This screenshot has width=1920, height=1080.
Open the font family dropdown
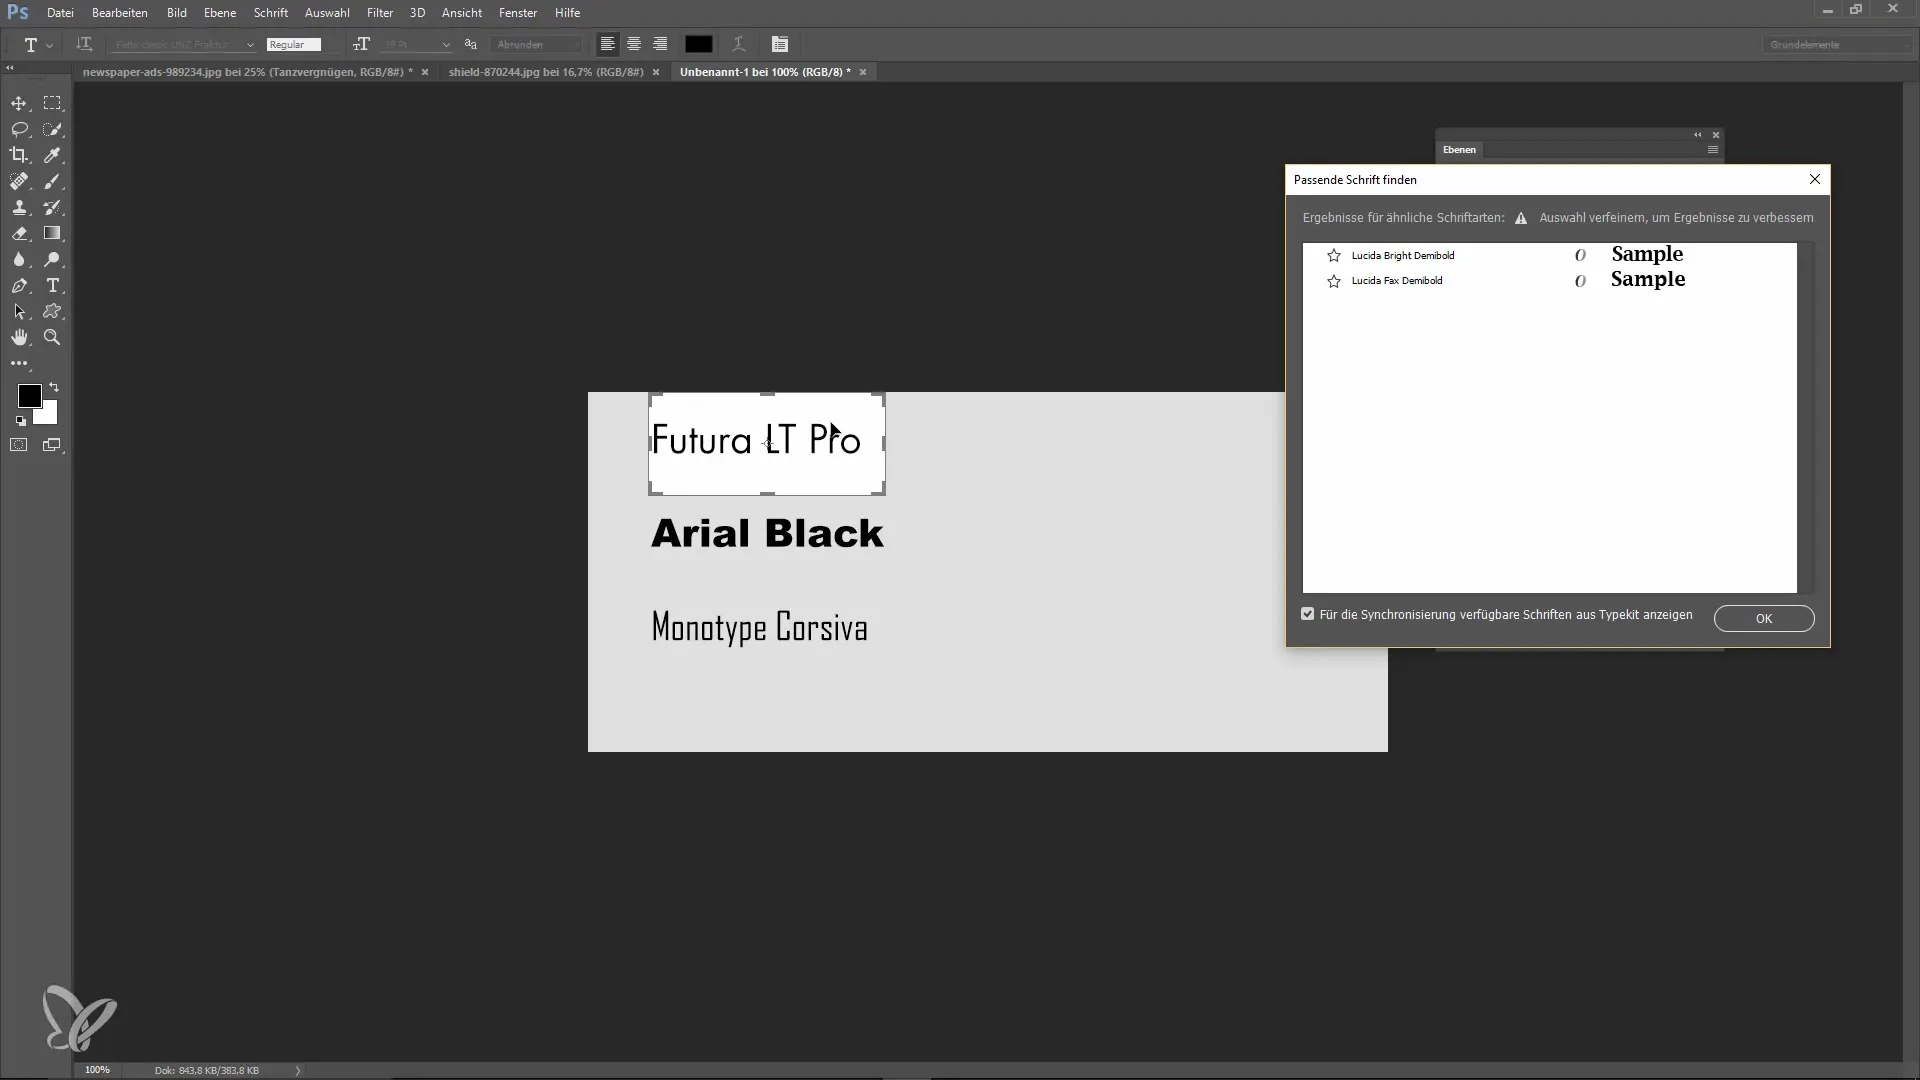[184, 44]
